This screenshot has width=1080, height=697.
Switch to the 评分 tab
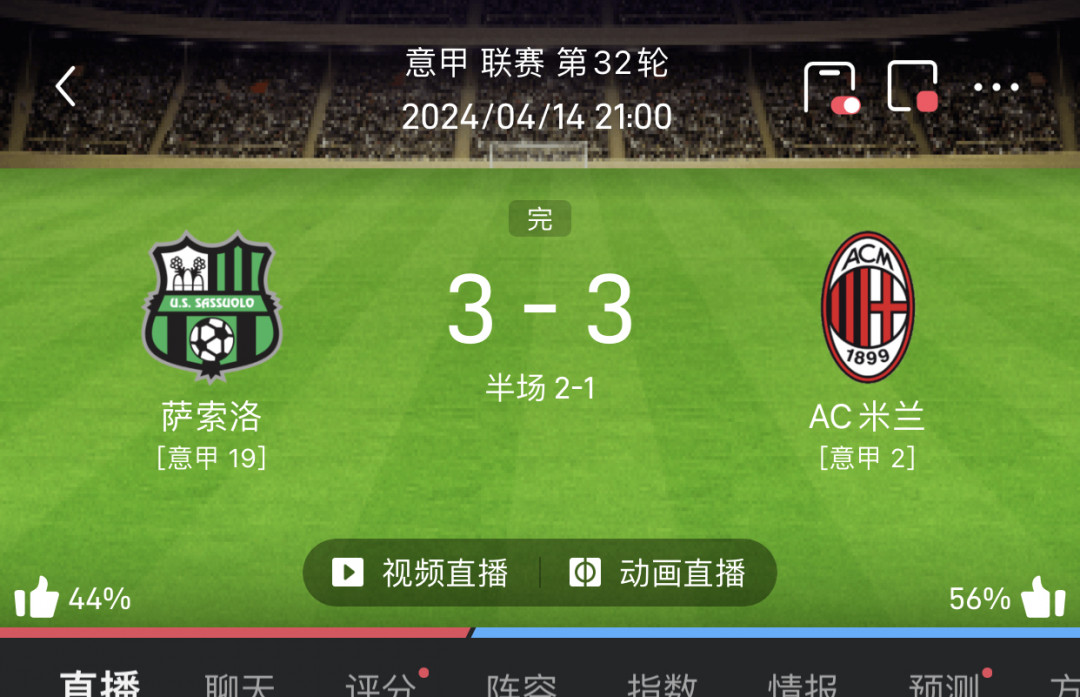tap(381, 685)
